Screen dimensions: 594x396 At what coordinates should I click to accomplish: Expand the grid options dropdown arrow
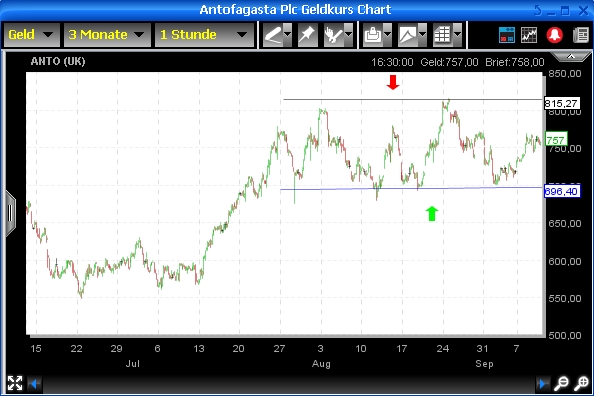coord(458,35)
